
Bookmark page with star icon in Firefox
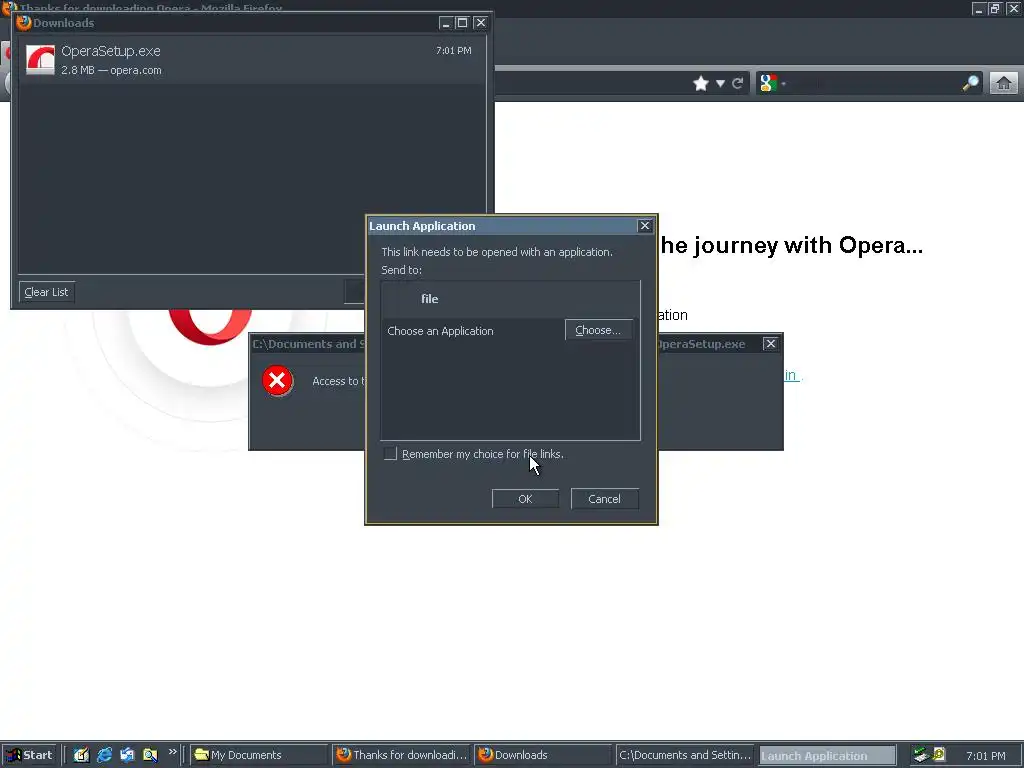tap(701, 84)
